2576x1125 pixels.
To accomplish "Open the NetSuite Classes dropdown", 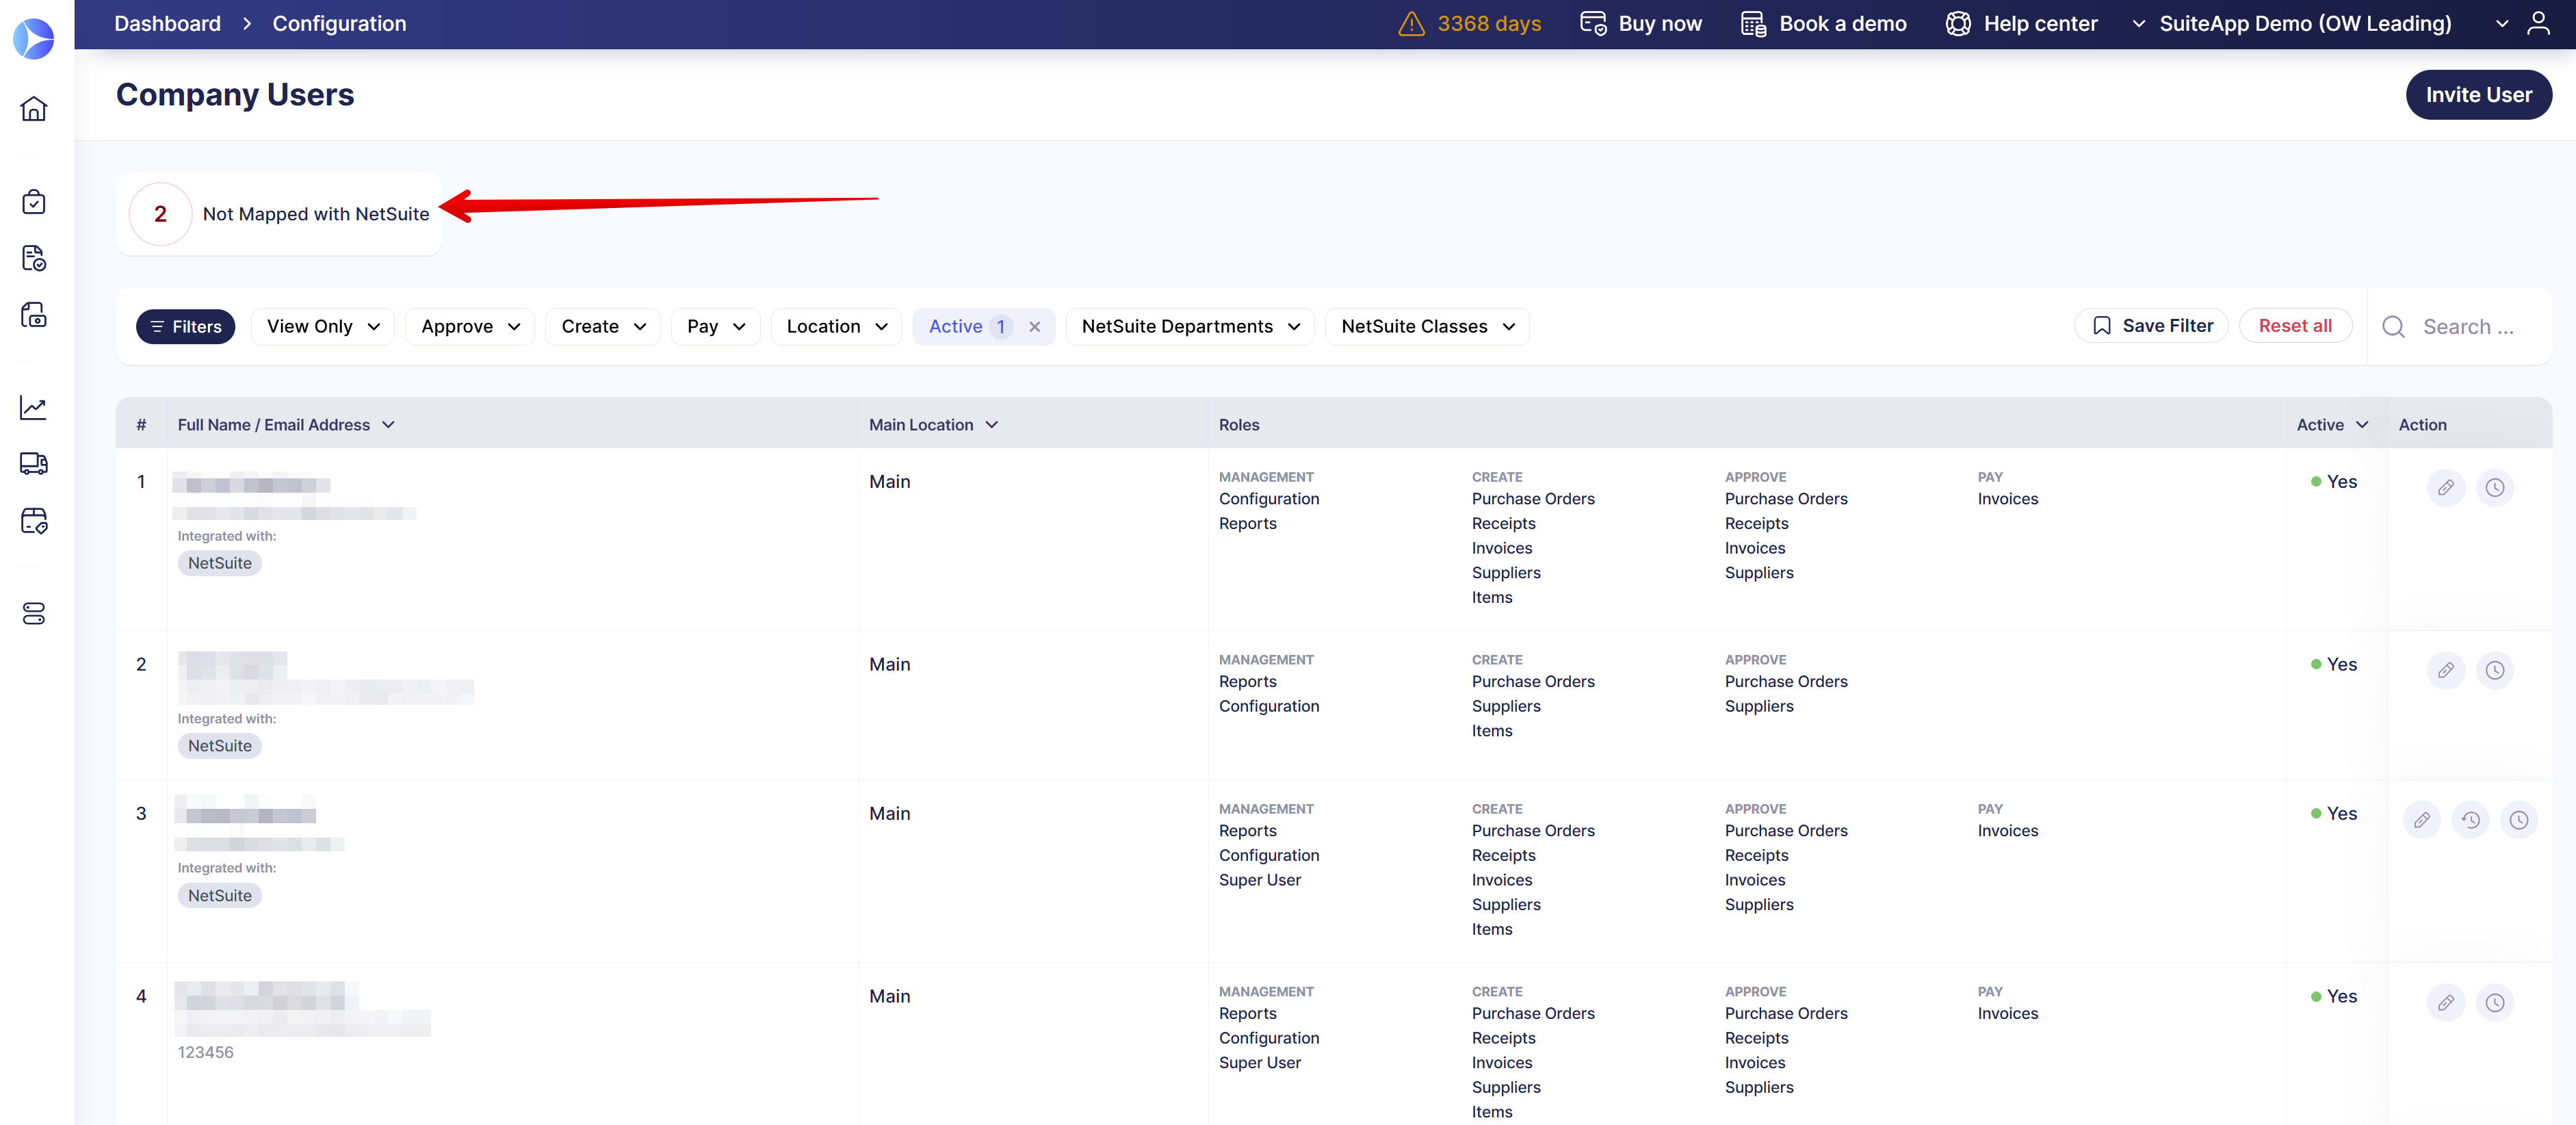I will pos(1427,327).
